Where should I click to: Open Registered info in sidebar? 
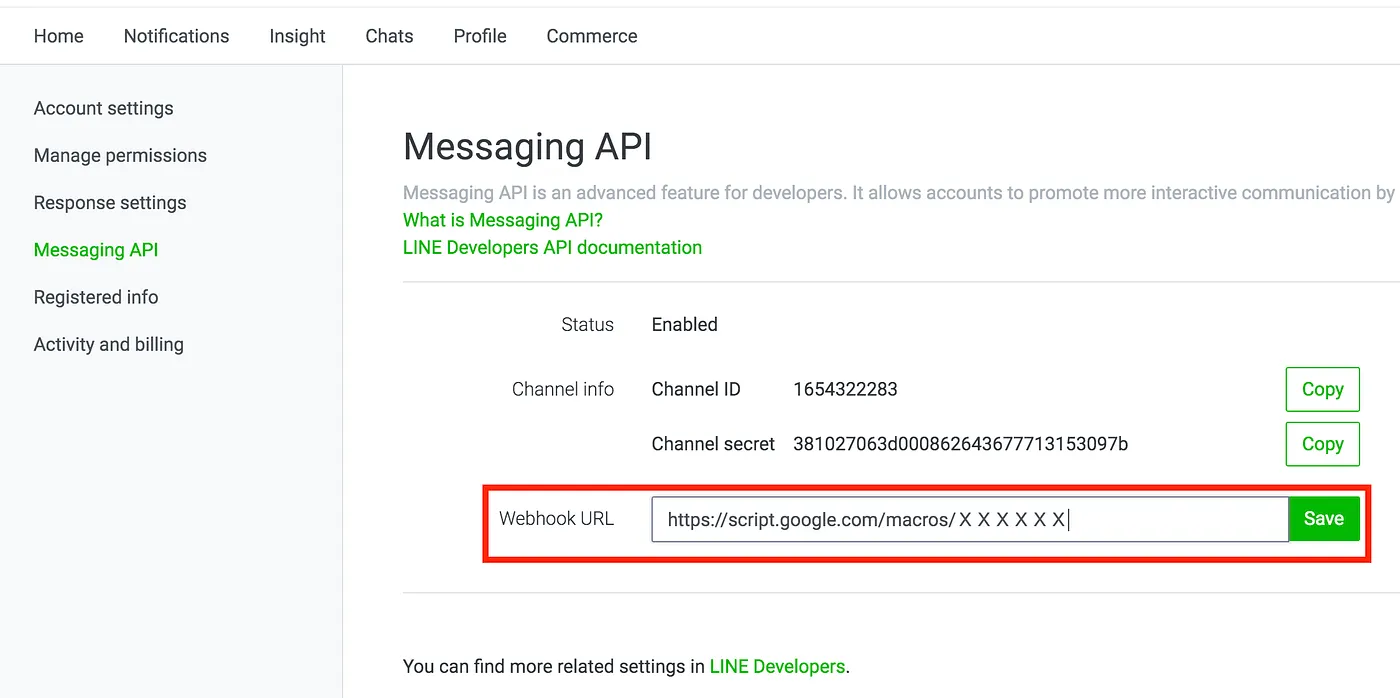coord(96,297)
